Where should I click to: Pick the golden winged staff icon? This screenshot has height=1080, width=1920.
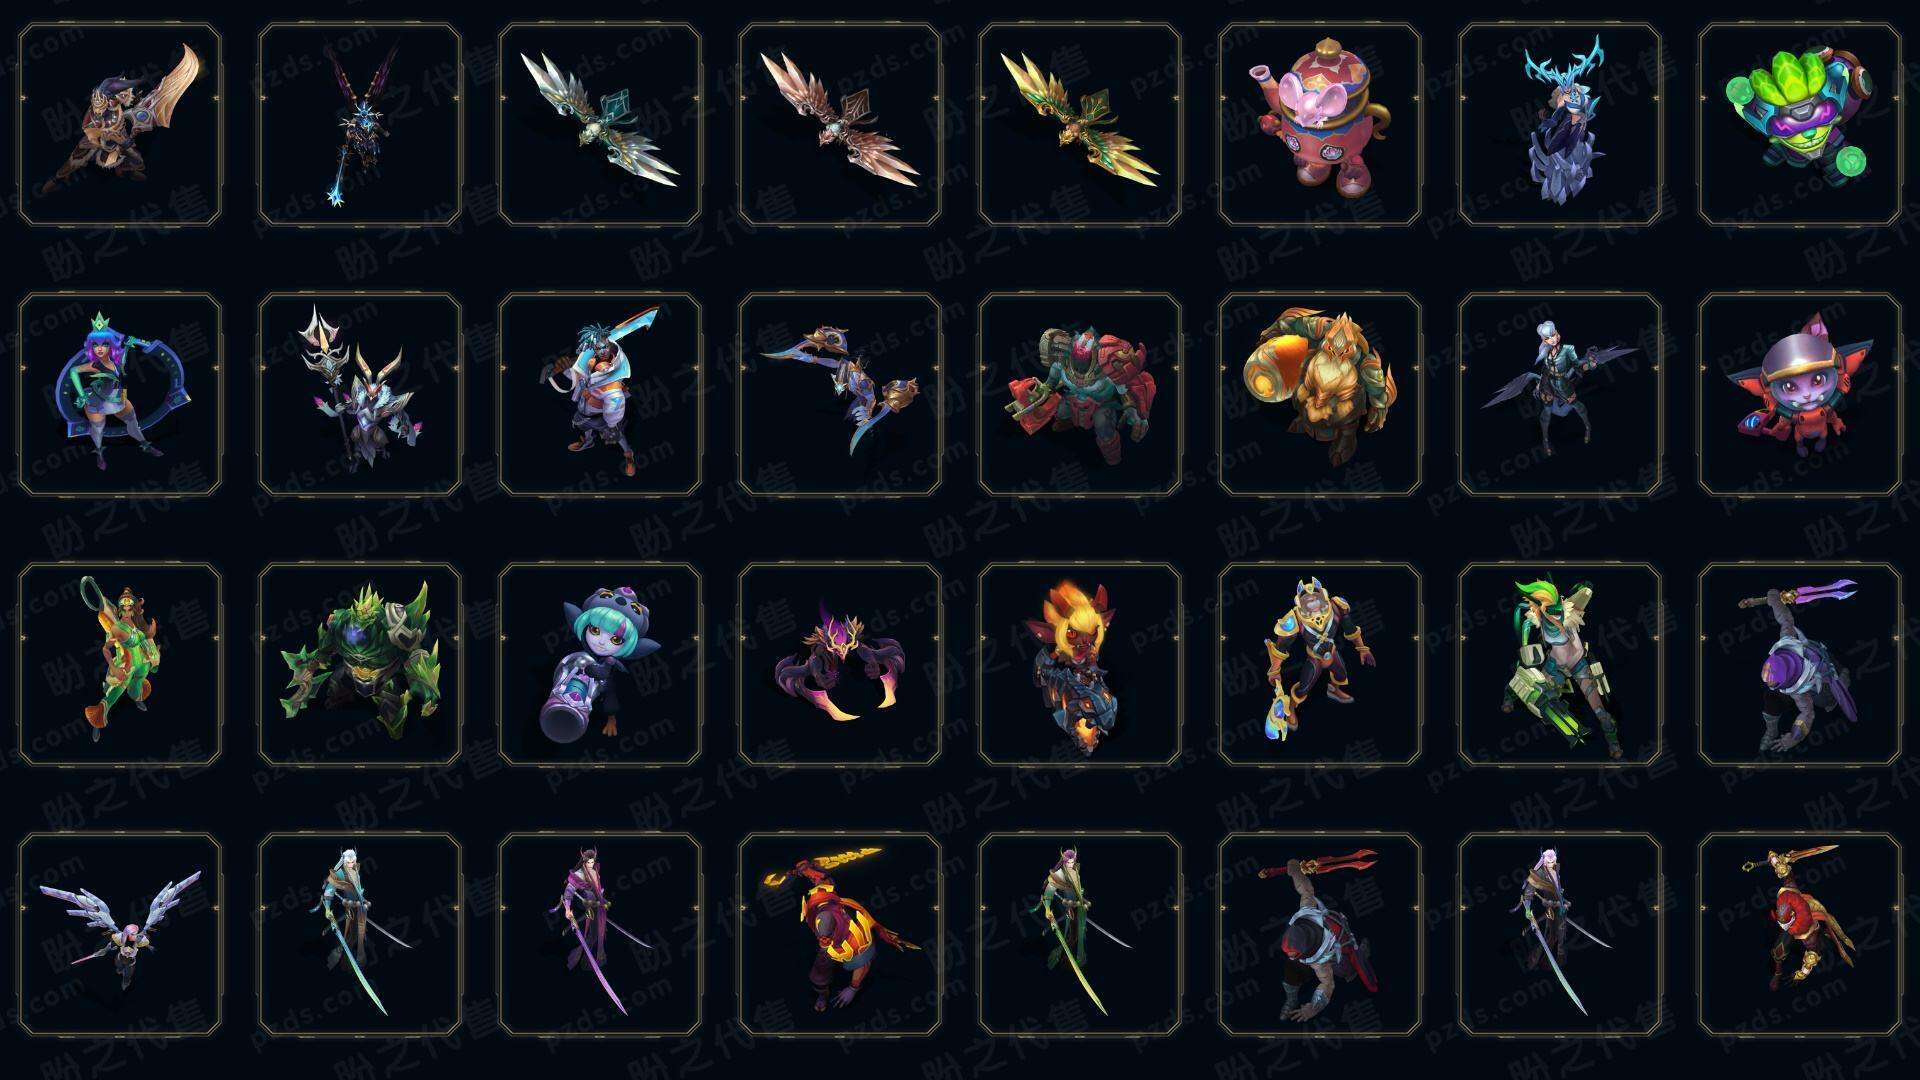(x=1080, y=124)
